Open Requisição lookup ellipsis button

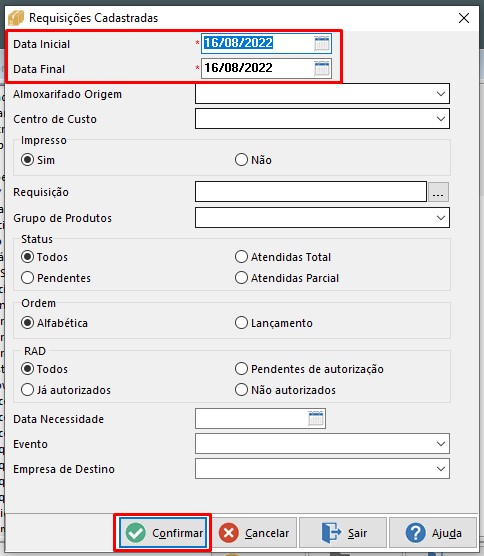(438, 192)
